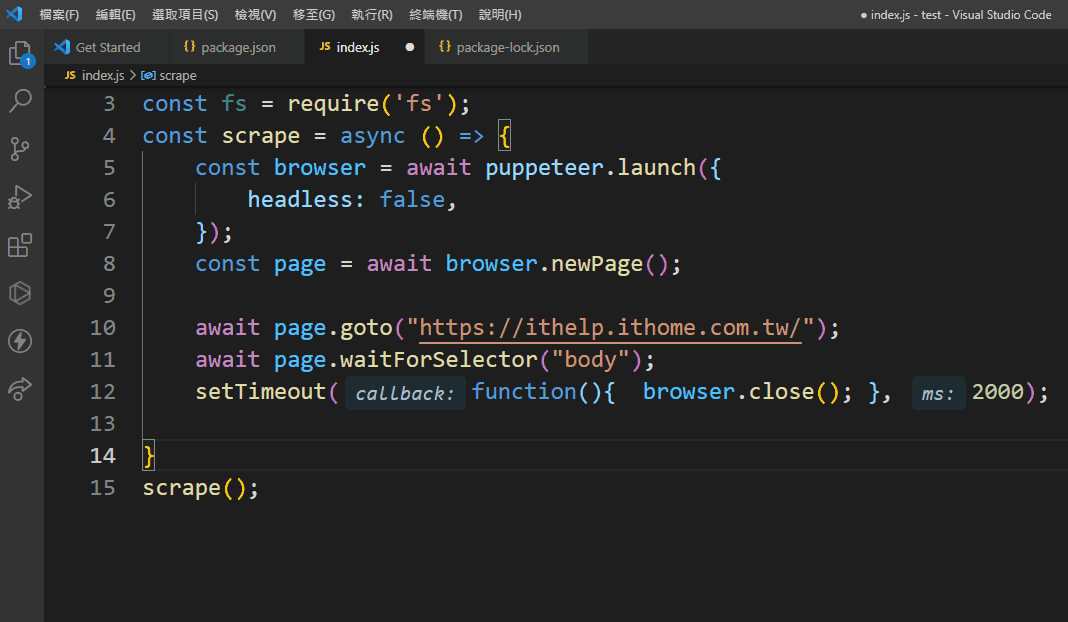The width and height of the screenshot is (1068, 622).
Task: Open the Run and Debug view
Action: pos(20,197)
